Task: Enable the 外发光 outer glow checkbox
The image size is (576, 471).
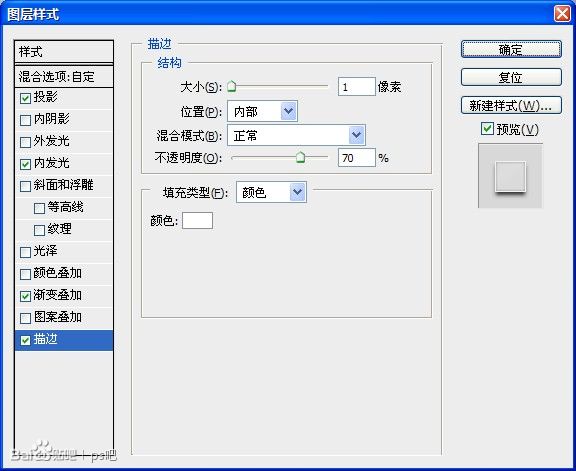Action: click(x=25, y=142)
